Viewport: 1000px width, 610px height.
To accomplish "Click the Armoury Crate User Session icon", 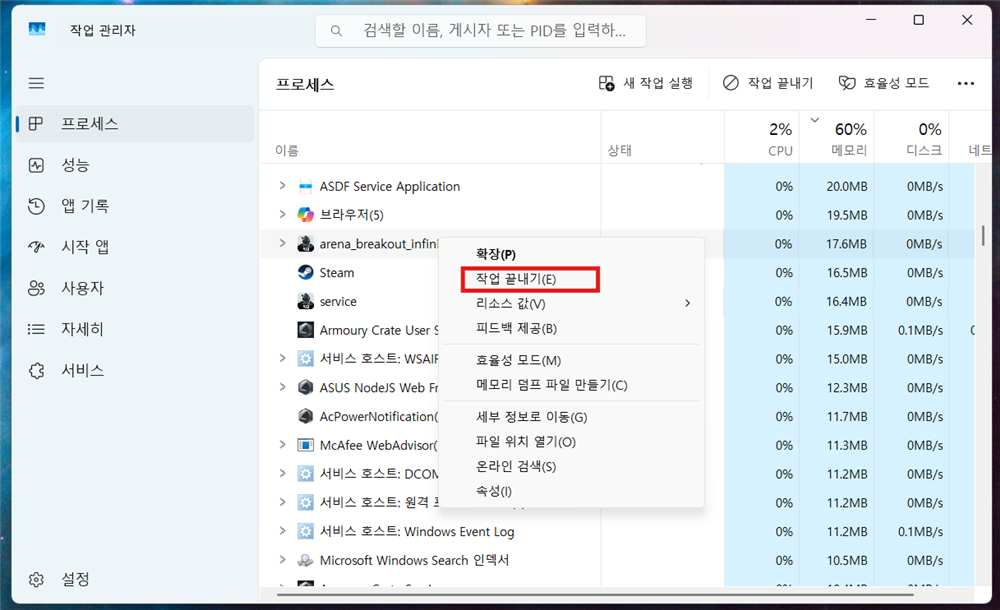I will click(x=305, y=330).
